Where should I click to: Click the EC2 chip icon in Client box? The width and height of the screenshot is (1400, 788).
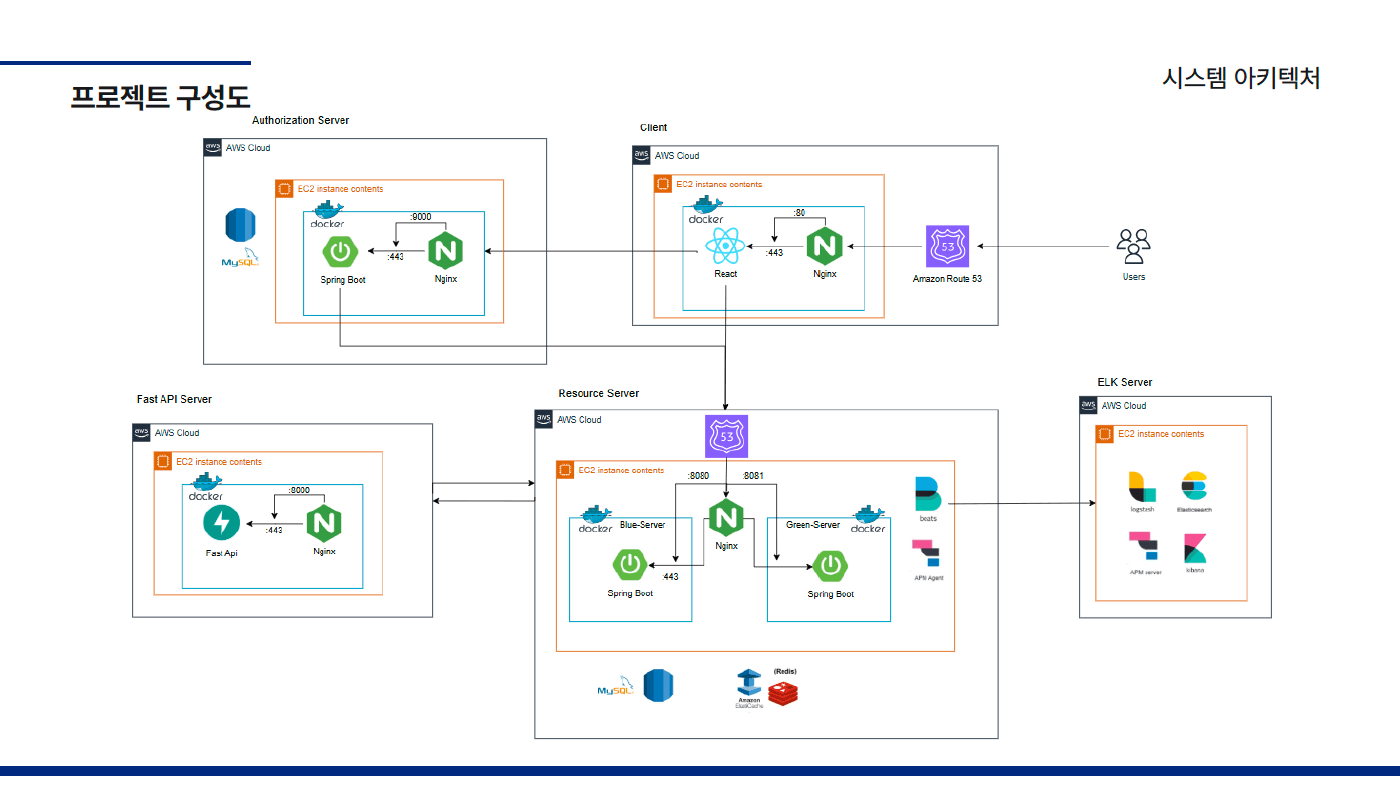(x=662, y=184)
